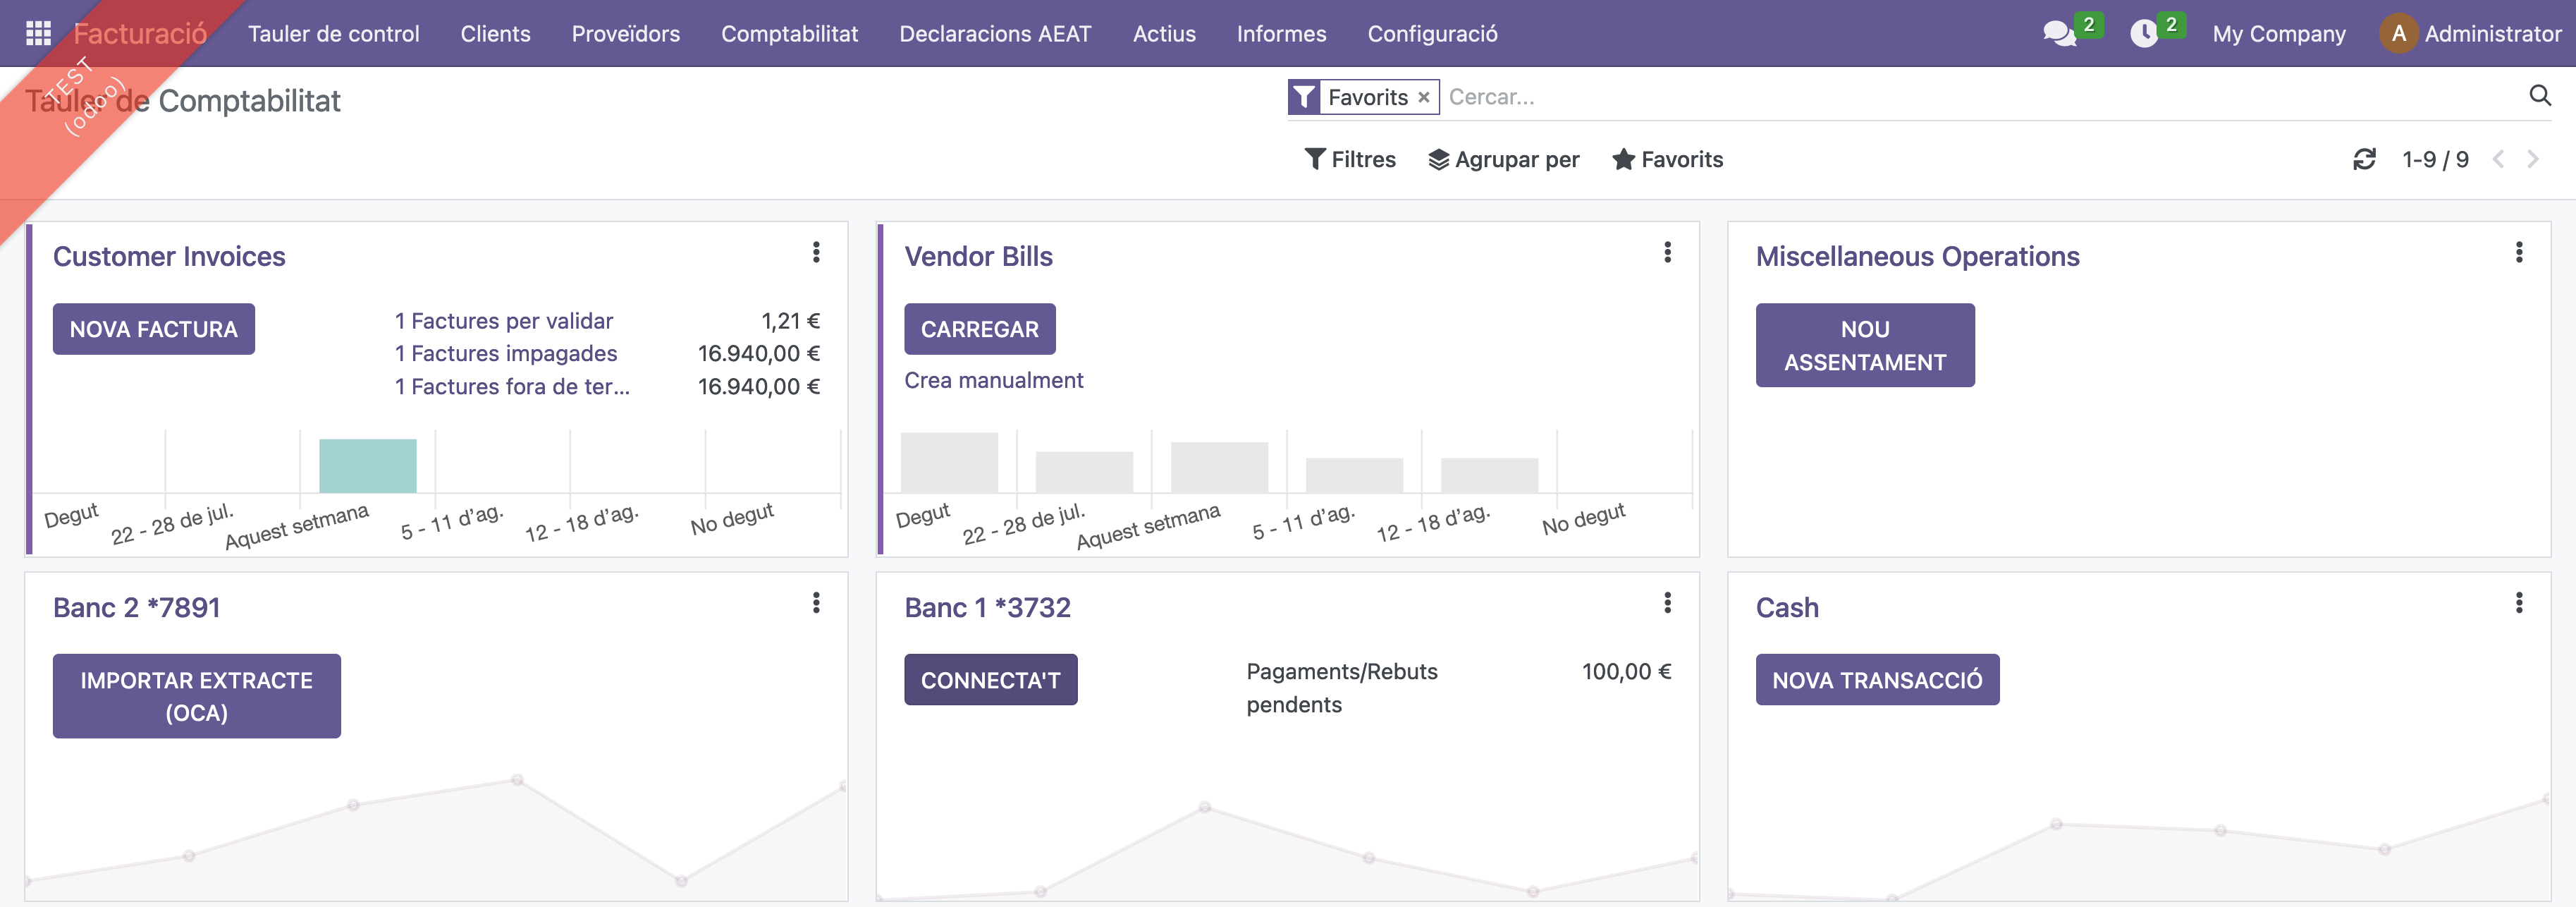Open Banc 2 *7891 card options menu
2576x907 pixels.
click(816, 603)
